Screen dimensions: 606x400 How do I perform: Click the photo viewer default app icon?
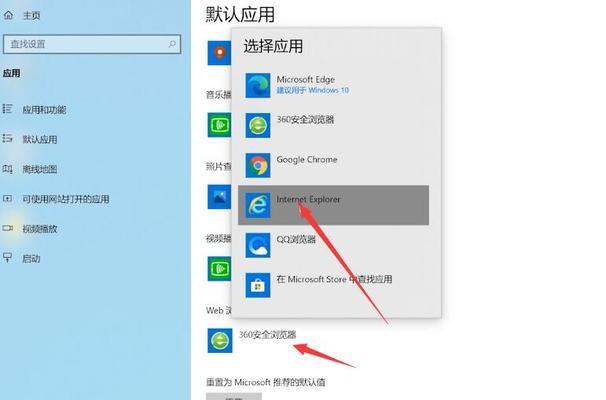(220, 197)
